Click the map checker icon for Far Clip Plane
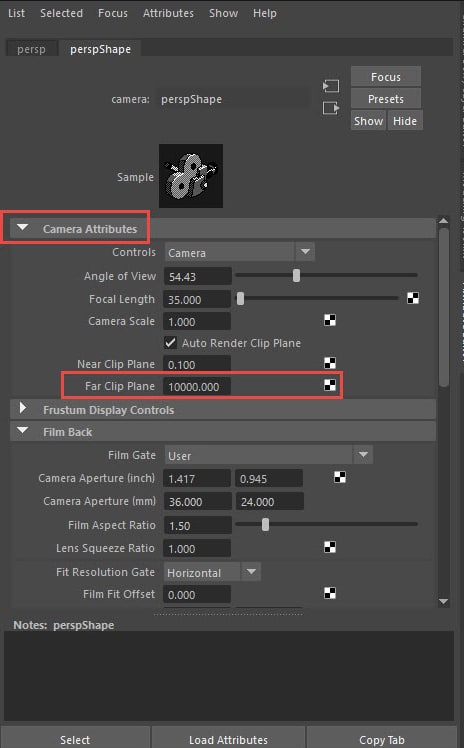This screenshot has height=748, width=464. [330, 385]
